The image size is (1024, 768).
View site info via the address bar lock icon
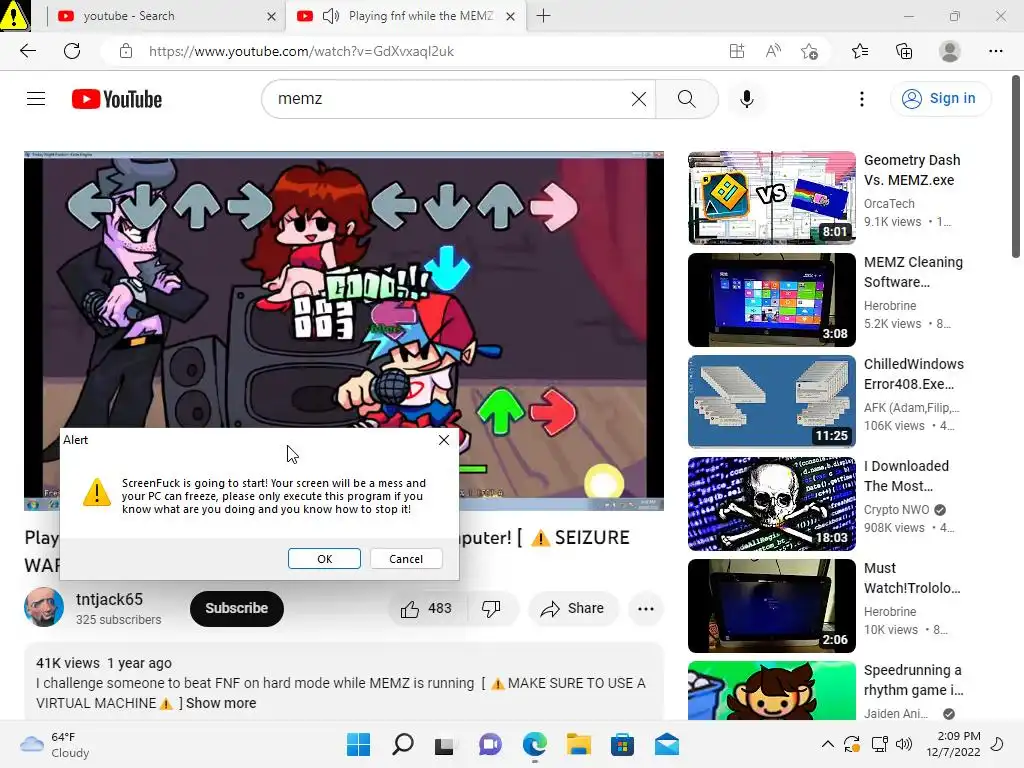[126, 51]
